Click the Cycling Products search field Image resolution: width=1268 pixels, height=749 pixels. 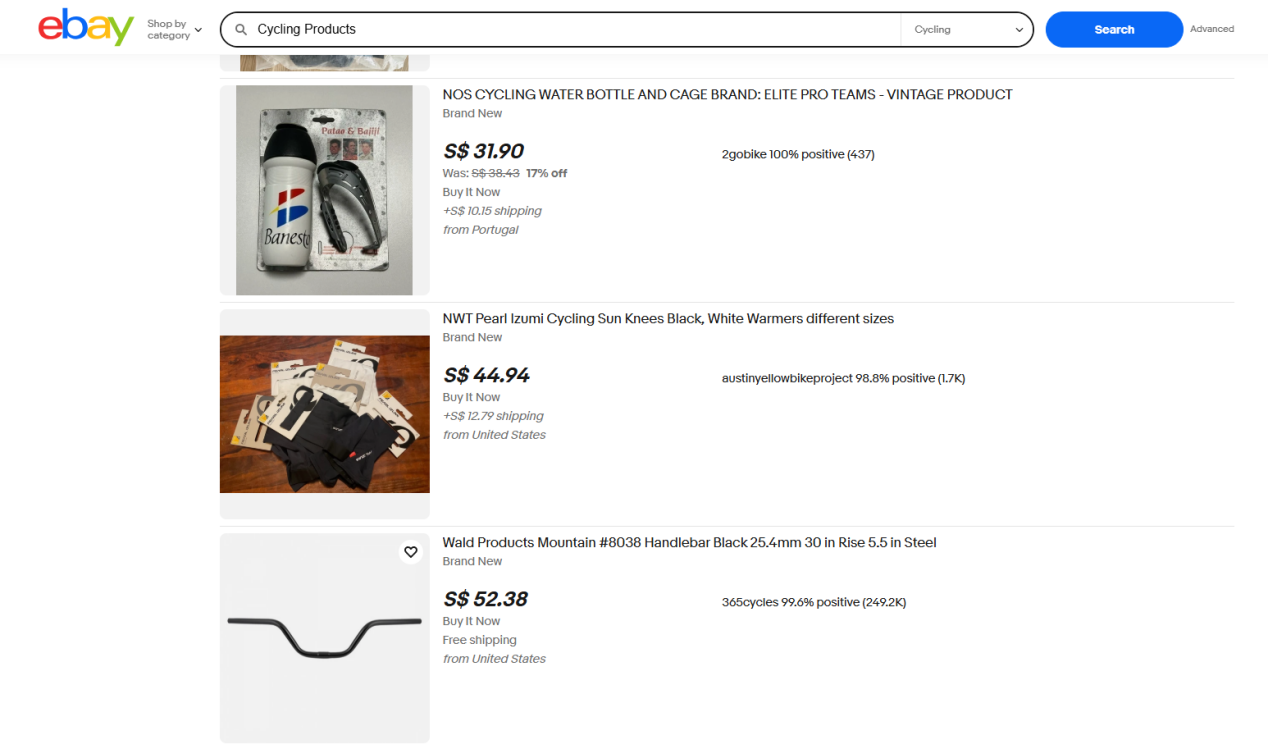click(x=570, y=30)
